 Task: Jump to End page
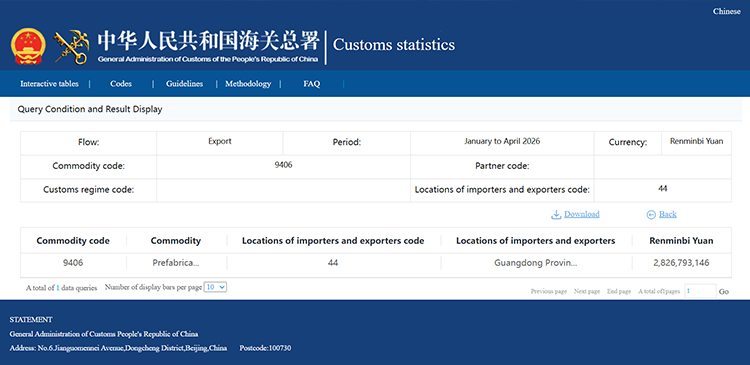619,291
